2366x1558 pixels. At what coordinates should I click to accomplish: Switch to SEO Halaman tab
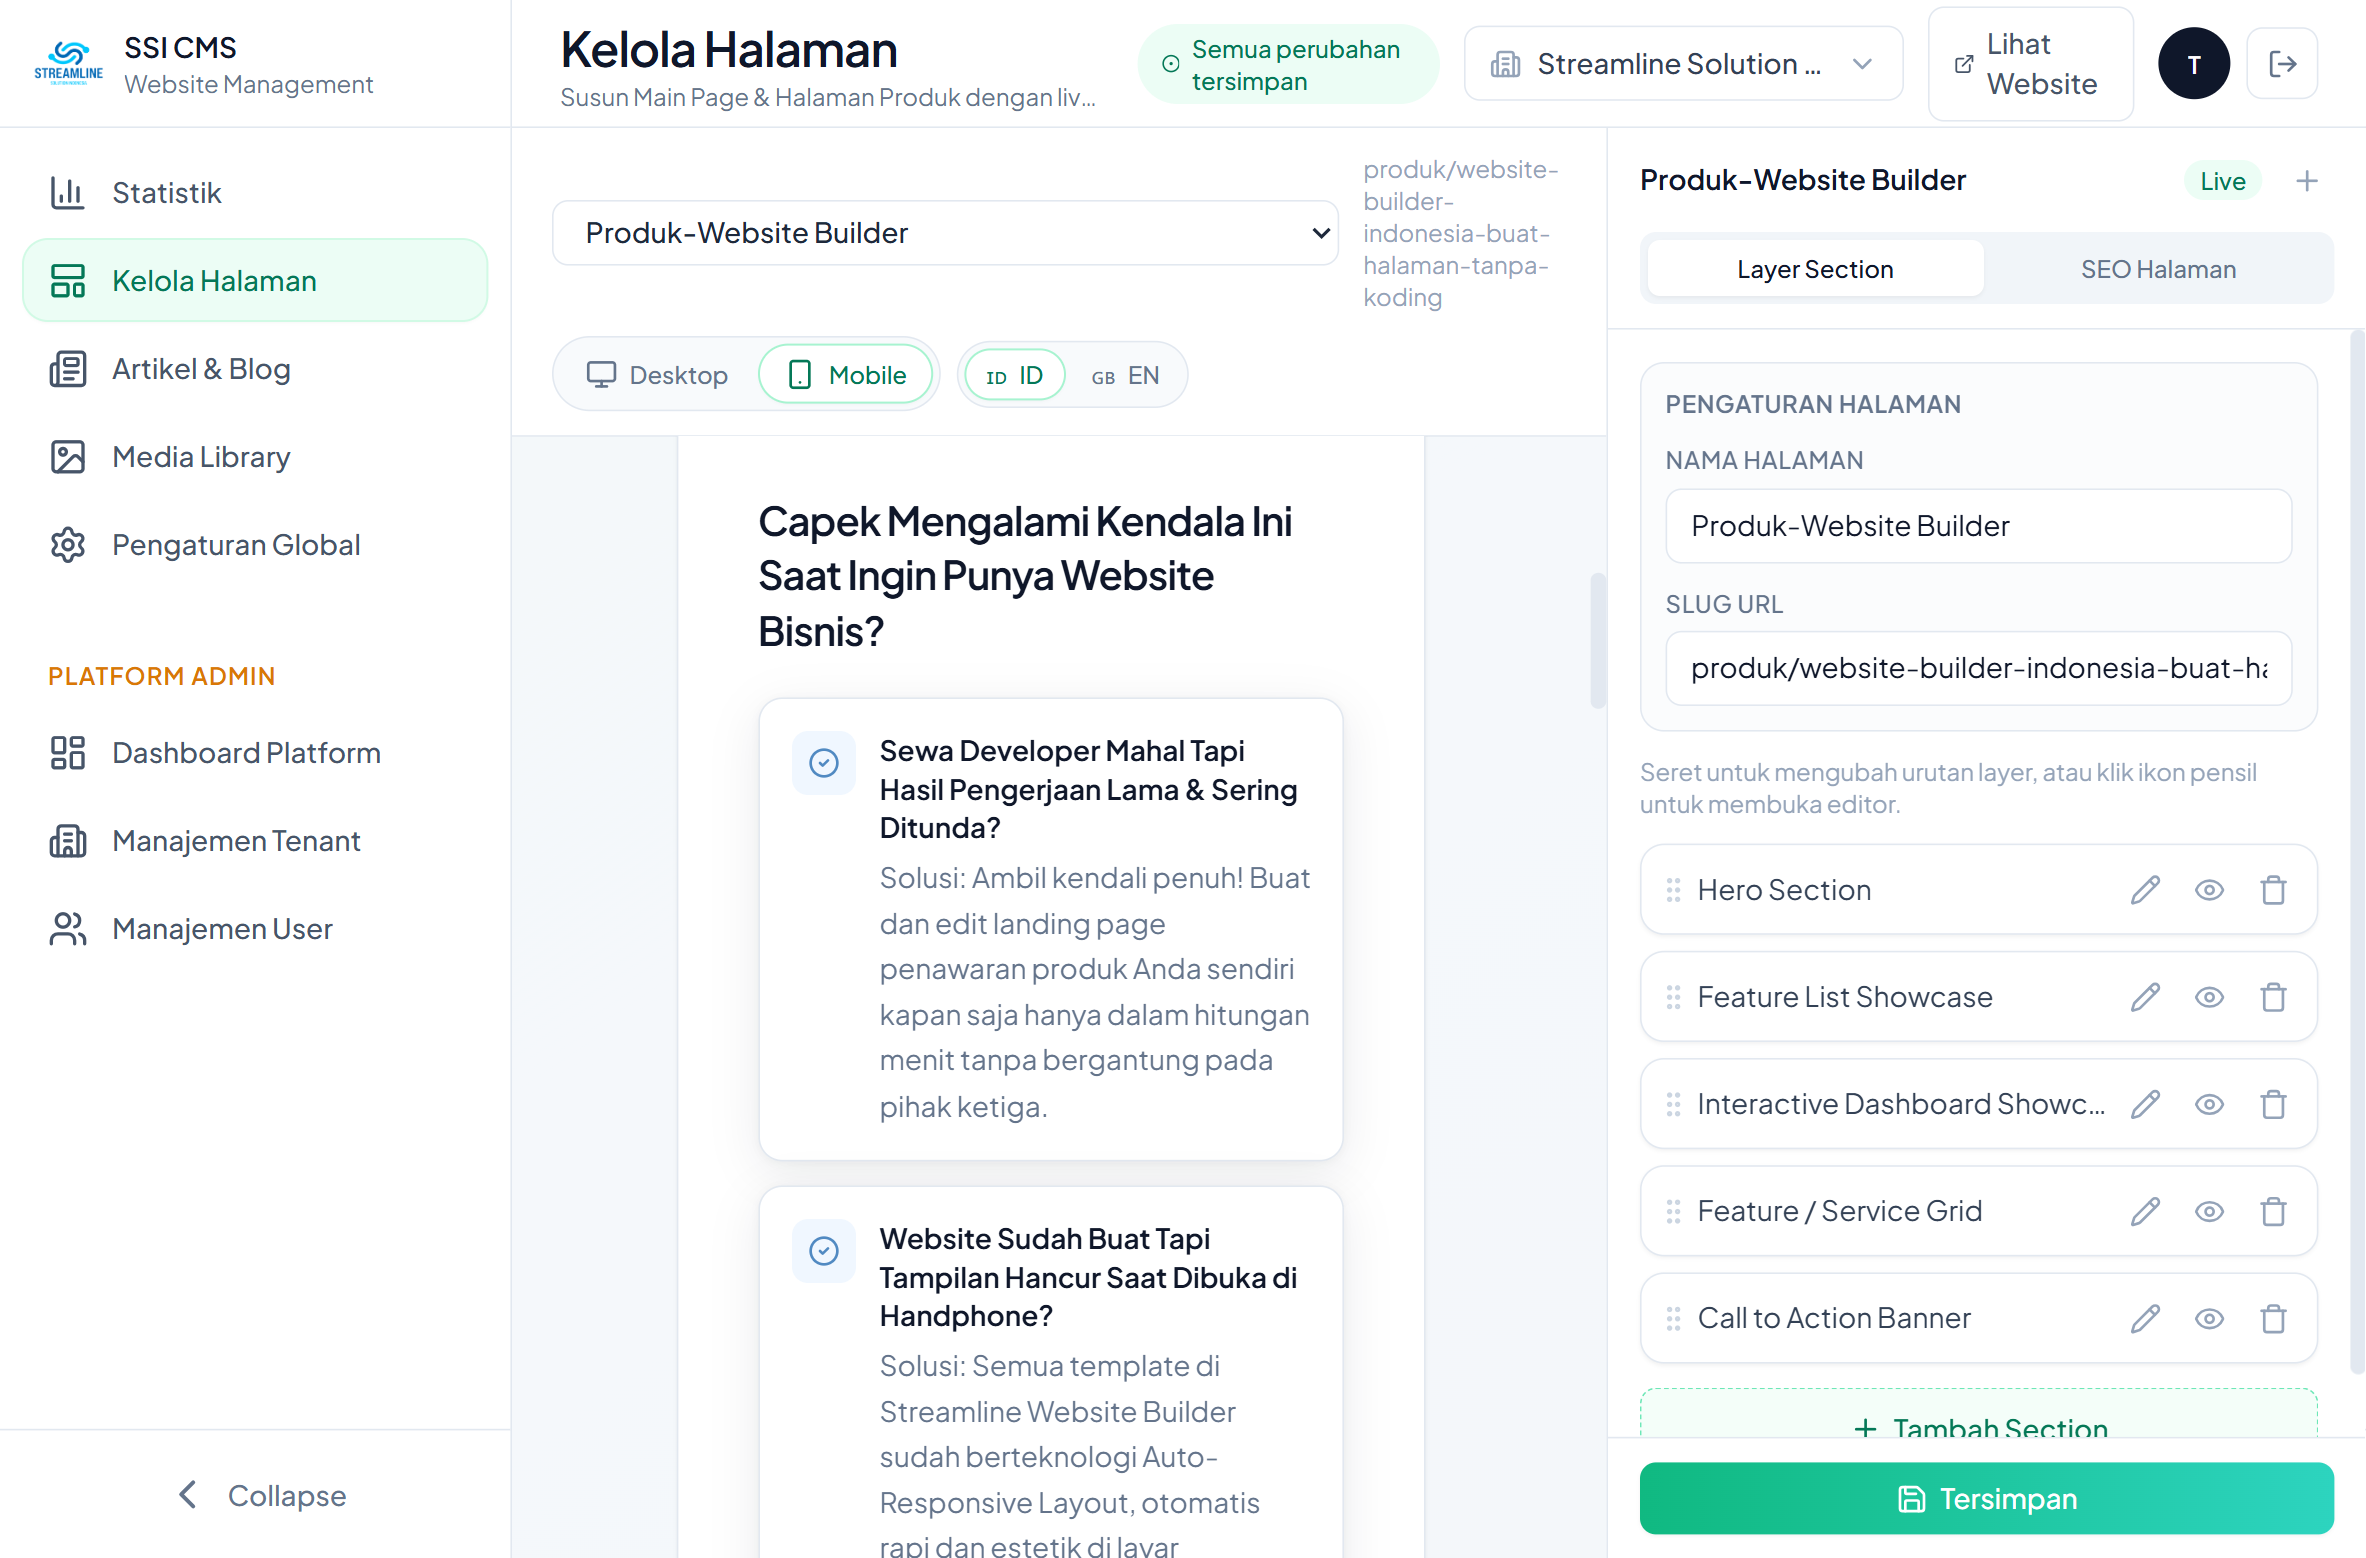tap(2158, 269)
